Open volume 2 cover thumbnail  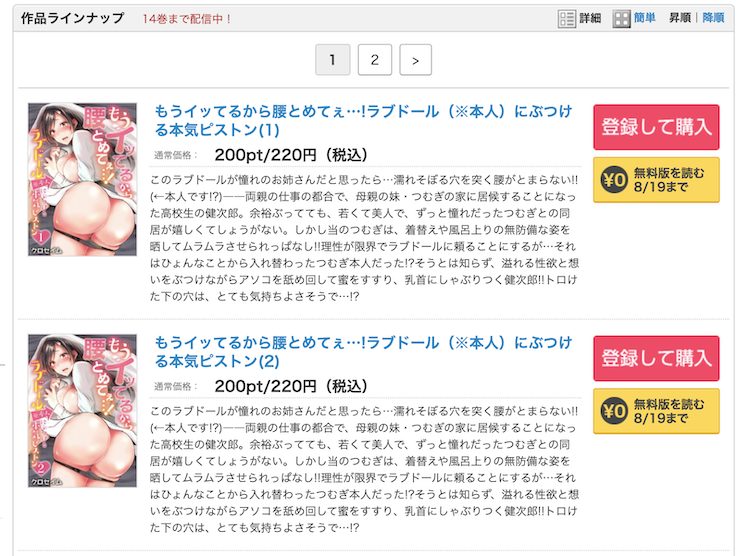click(82, 411)
